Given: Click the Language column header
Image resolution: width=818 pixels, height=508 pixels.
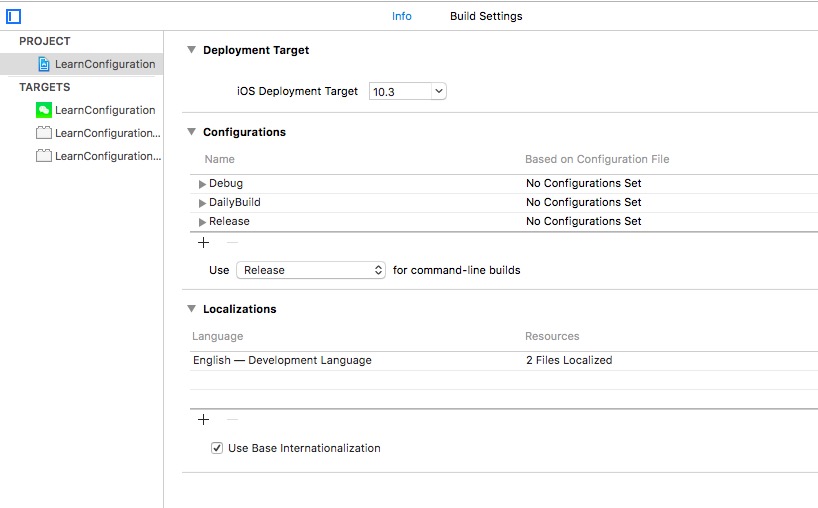Looking at the screenshot, I should pos(218,336).
